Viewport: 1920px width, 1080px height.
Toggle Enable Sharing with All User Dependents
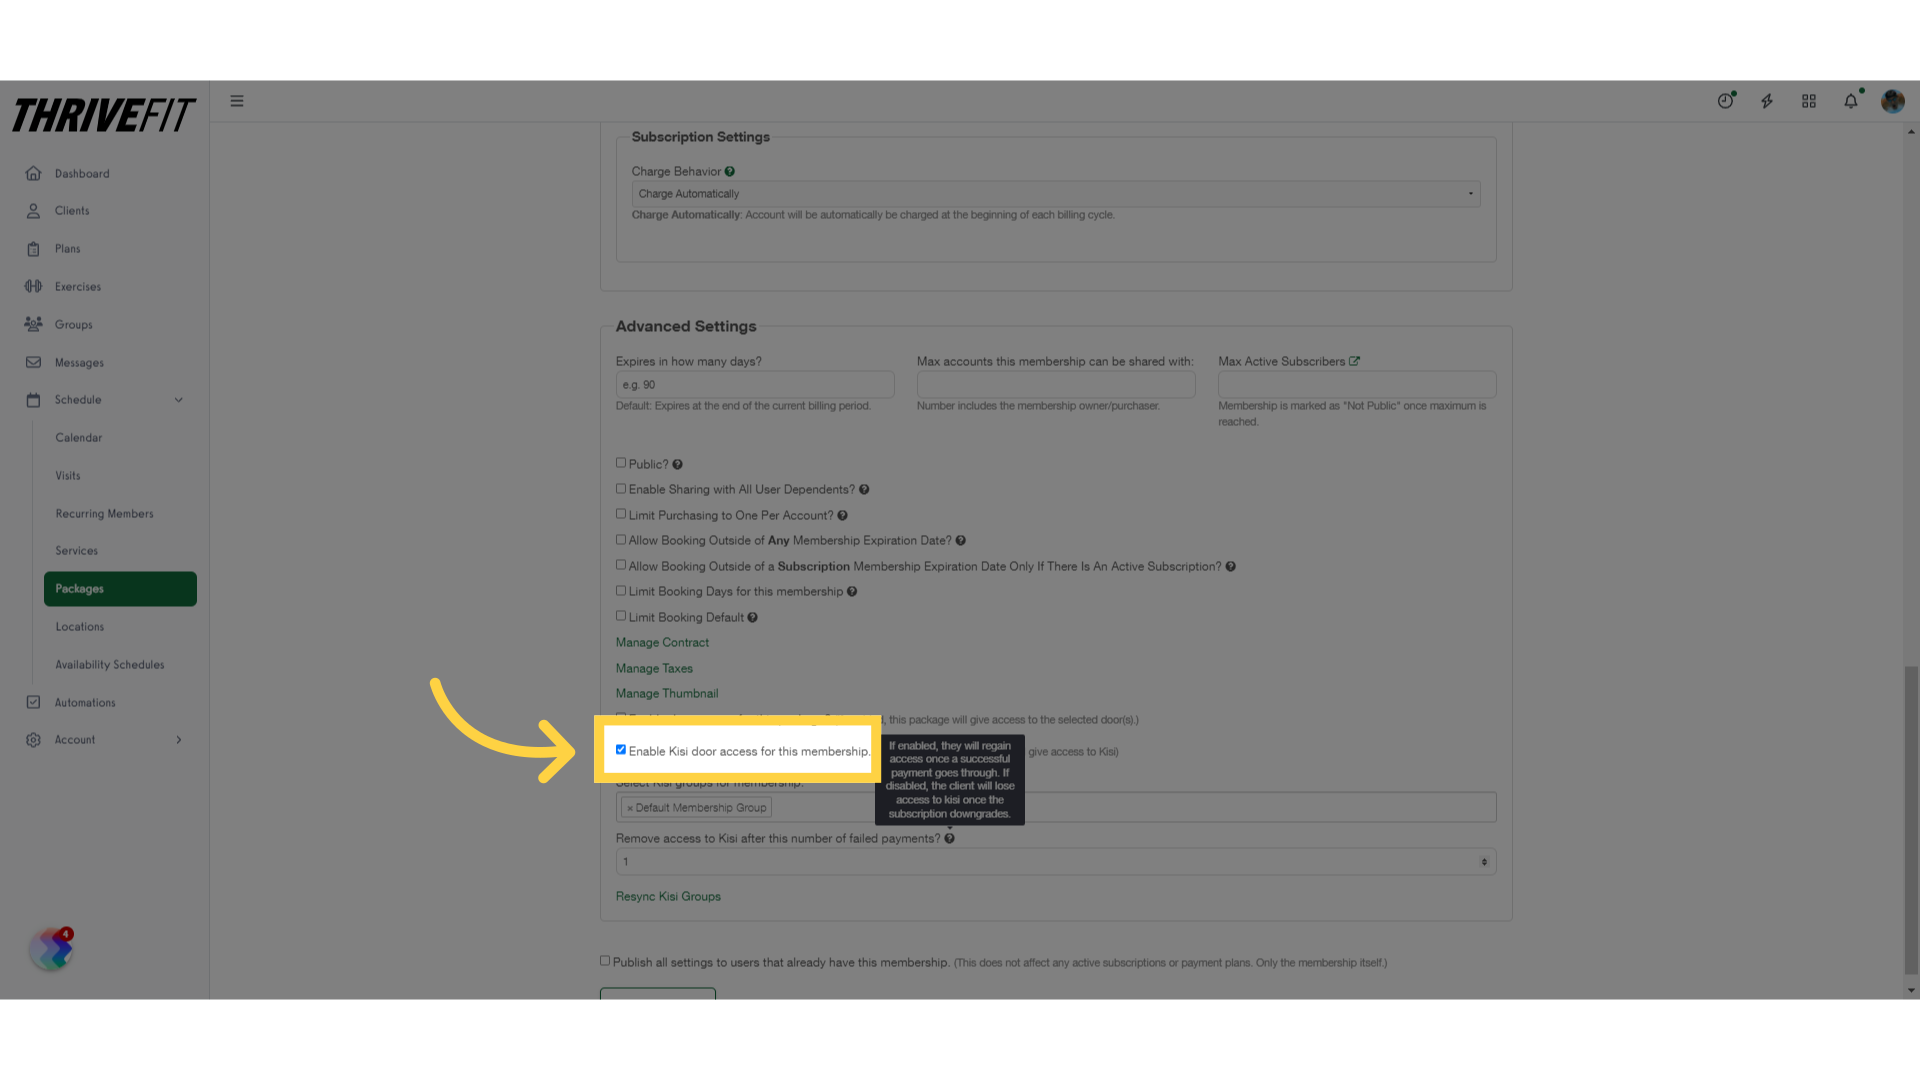tap(620, 488)
